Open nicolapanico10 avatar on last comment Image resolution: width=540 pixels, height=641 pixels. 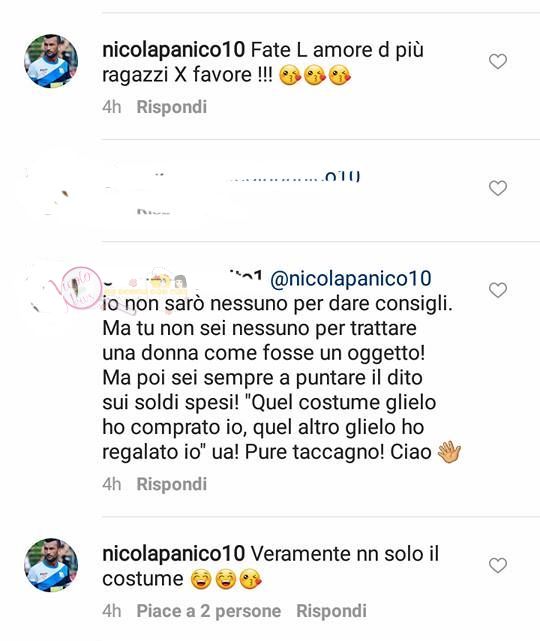[51, 565]
